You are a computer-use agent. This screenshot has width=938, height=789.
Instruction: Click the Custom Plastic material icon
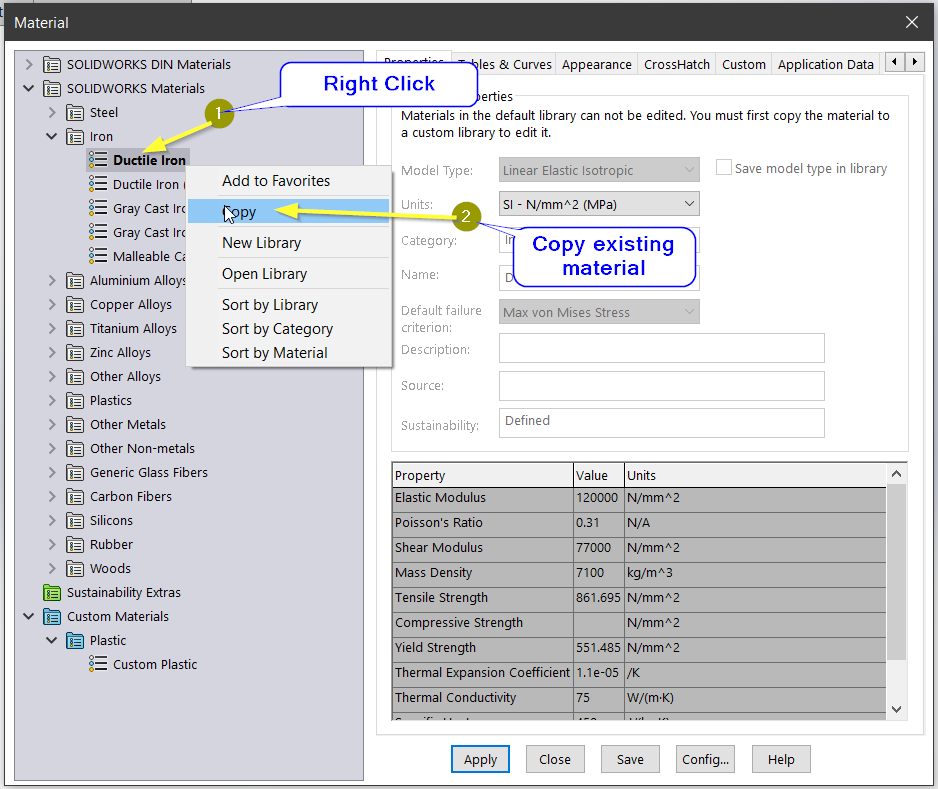click(x=98, y=664)
